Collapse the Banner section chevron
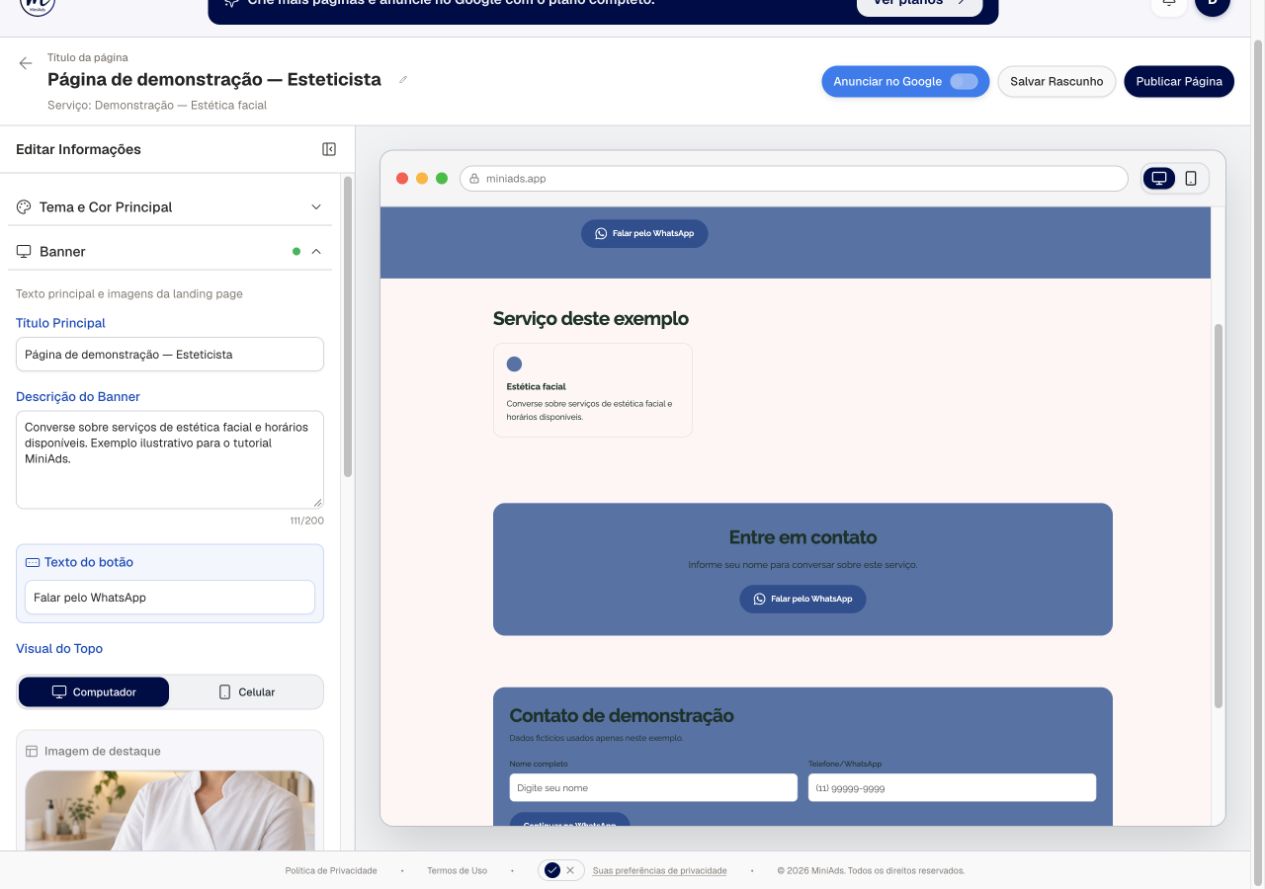This screenshot has width=1265, height=889. pos(316,251)
